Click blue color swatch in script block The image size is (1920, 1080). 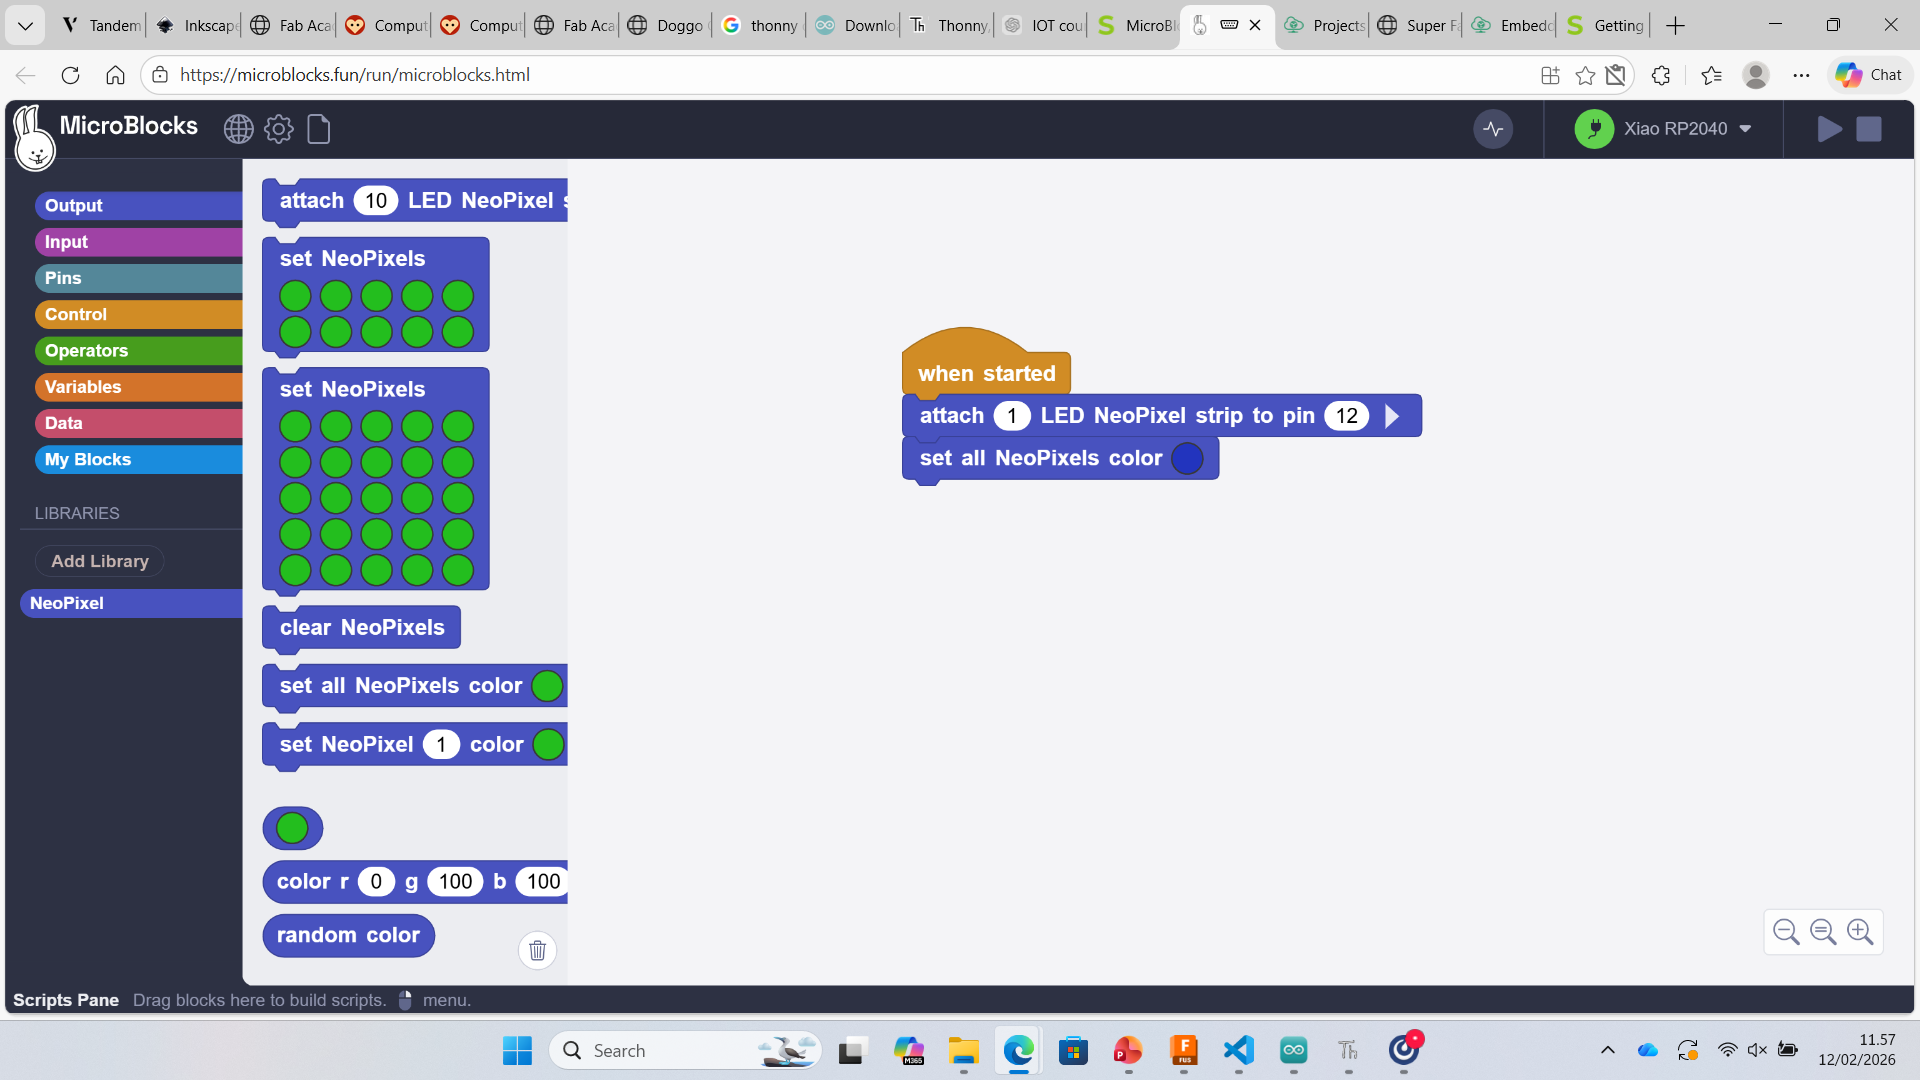[x=1187, y=459]
